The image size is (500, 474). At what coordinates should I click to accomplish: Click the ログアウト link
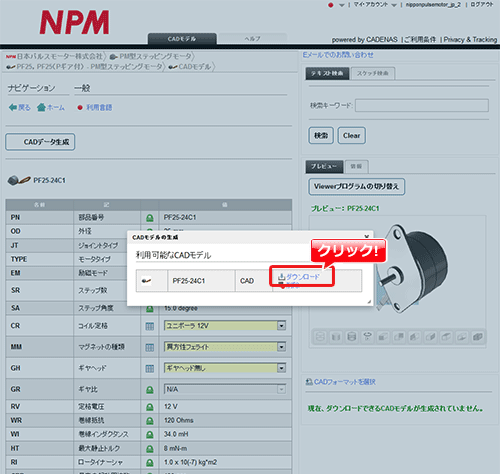click(482, 5)
